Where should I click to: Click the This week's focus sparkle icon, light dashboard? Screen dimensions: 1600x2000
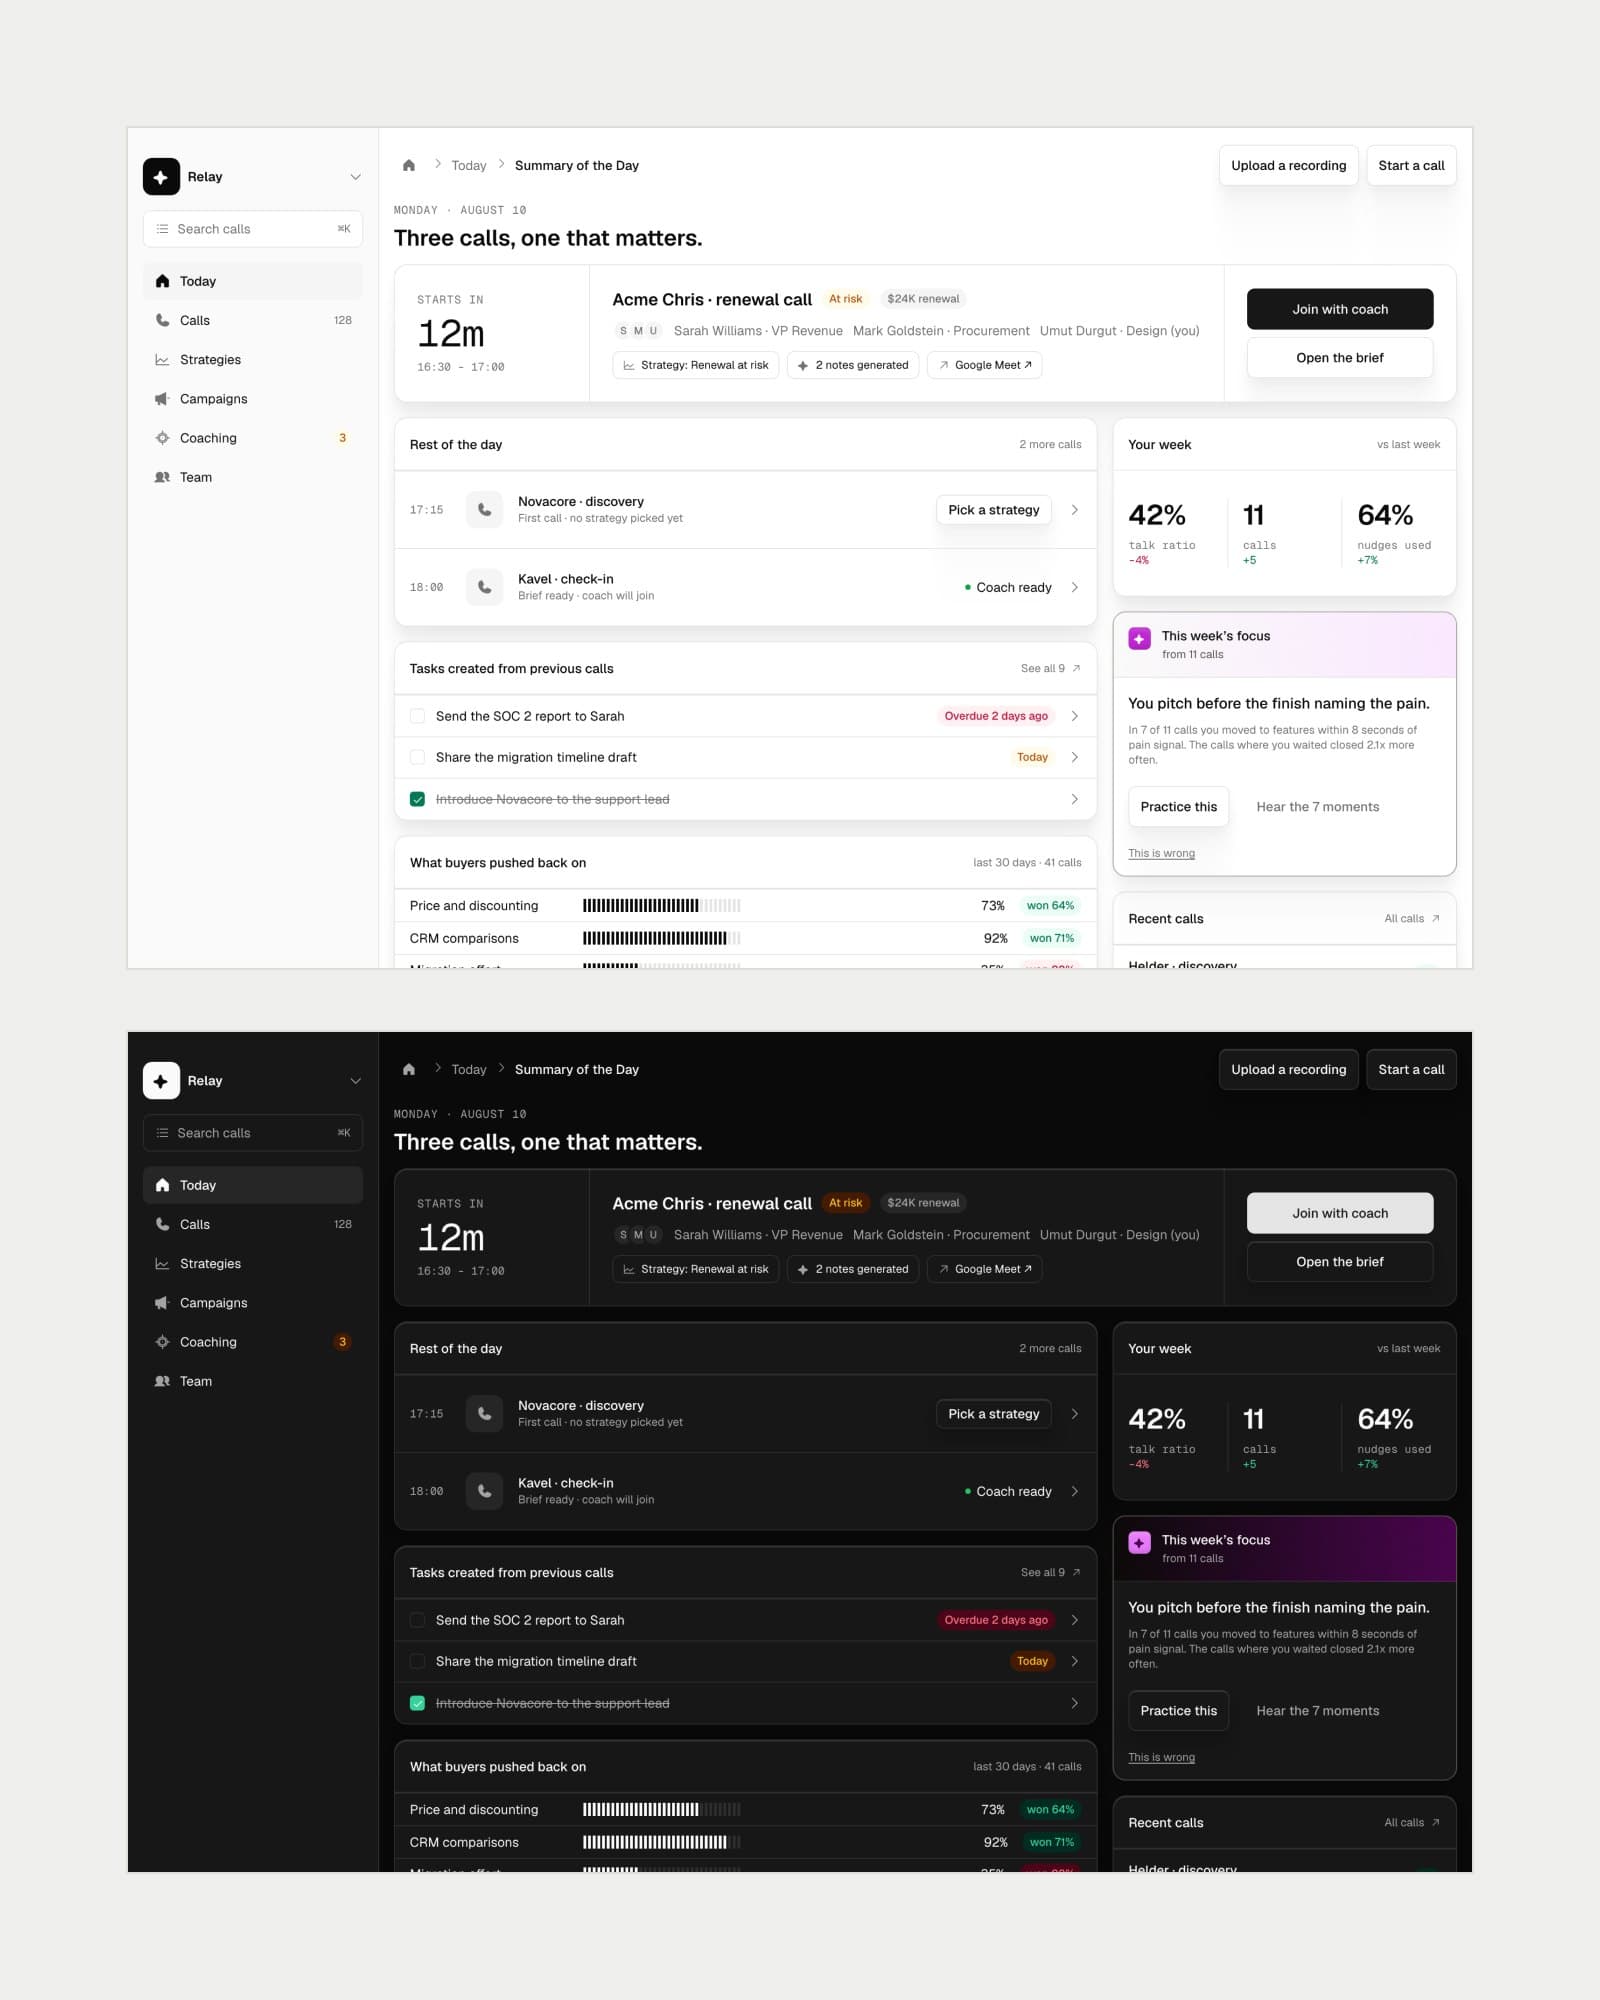tap(1139, 639)
